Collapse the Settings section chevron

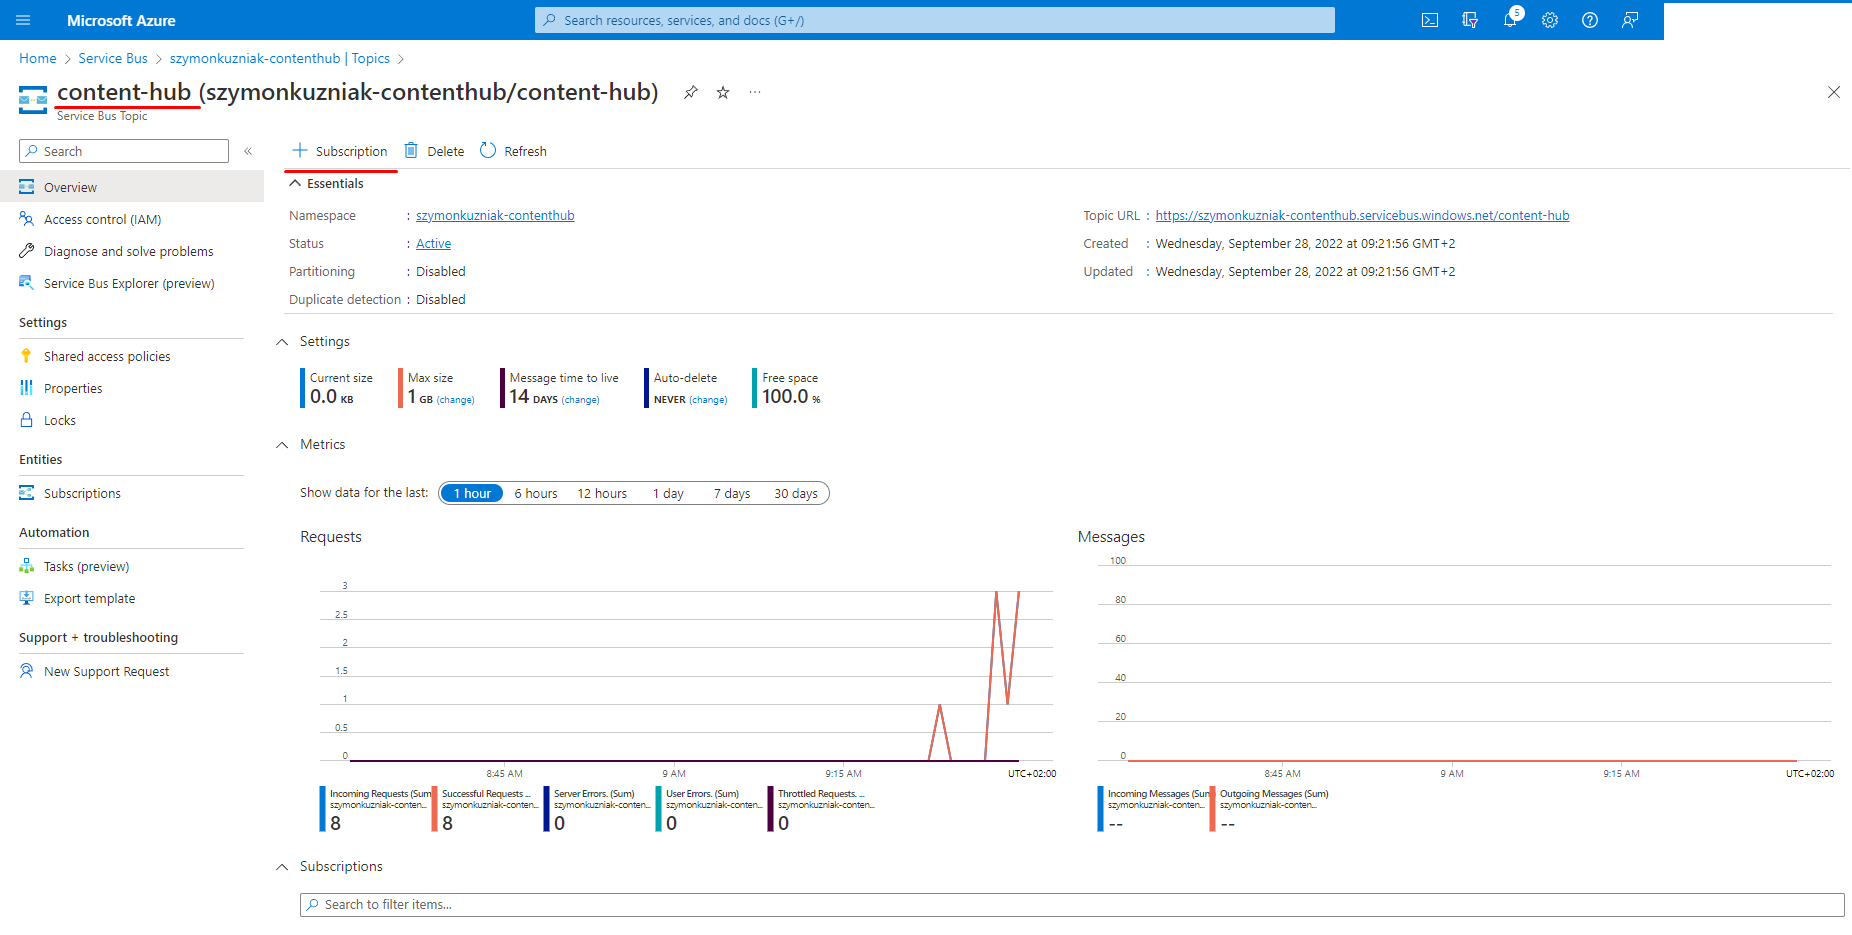[x=282, y=342]
